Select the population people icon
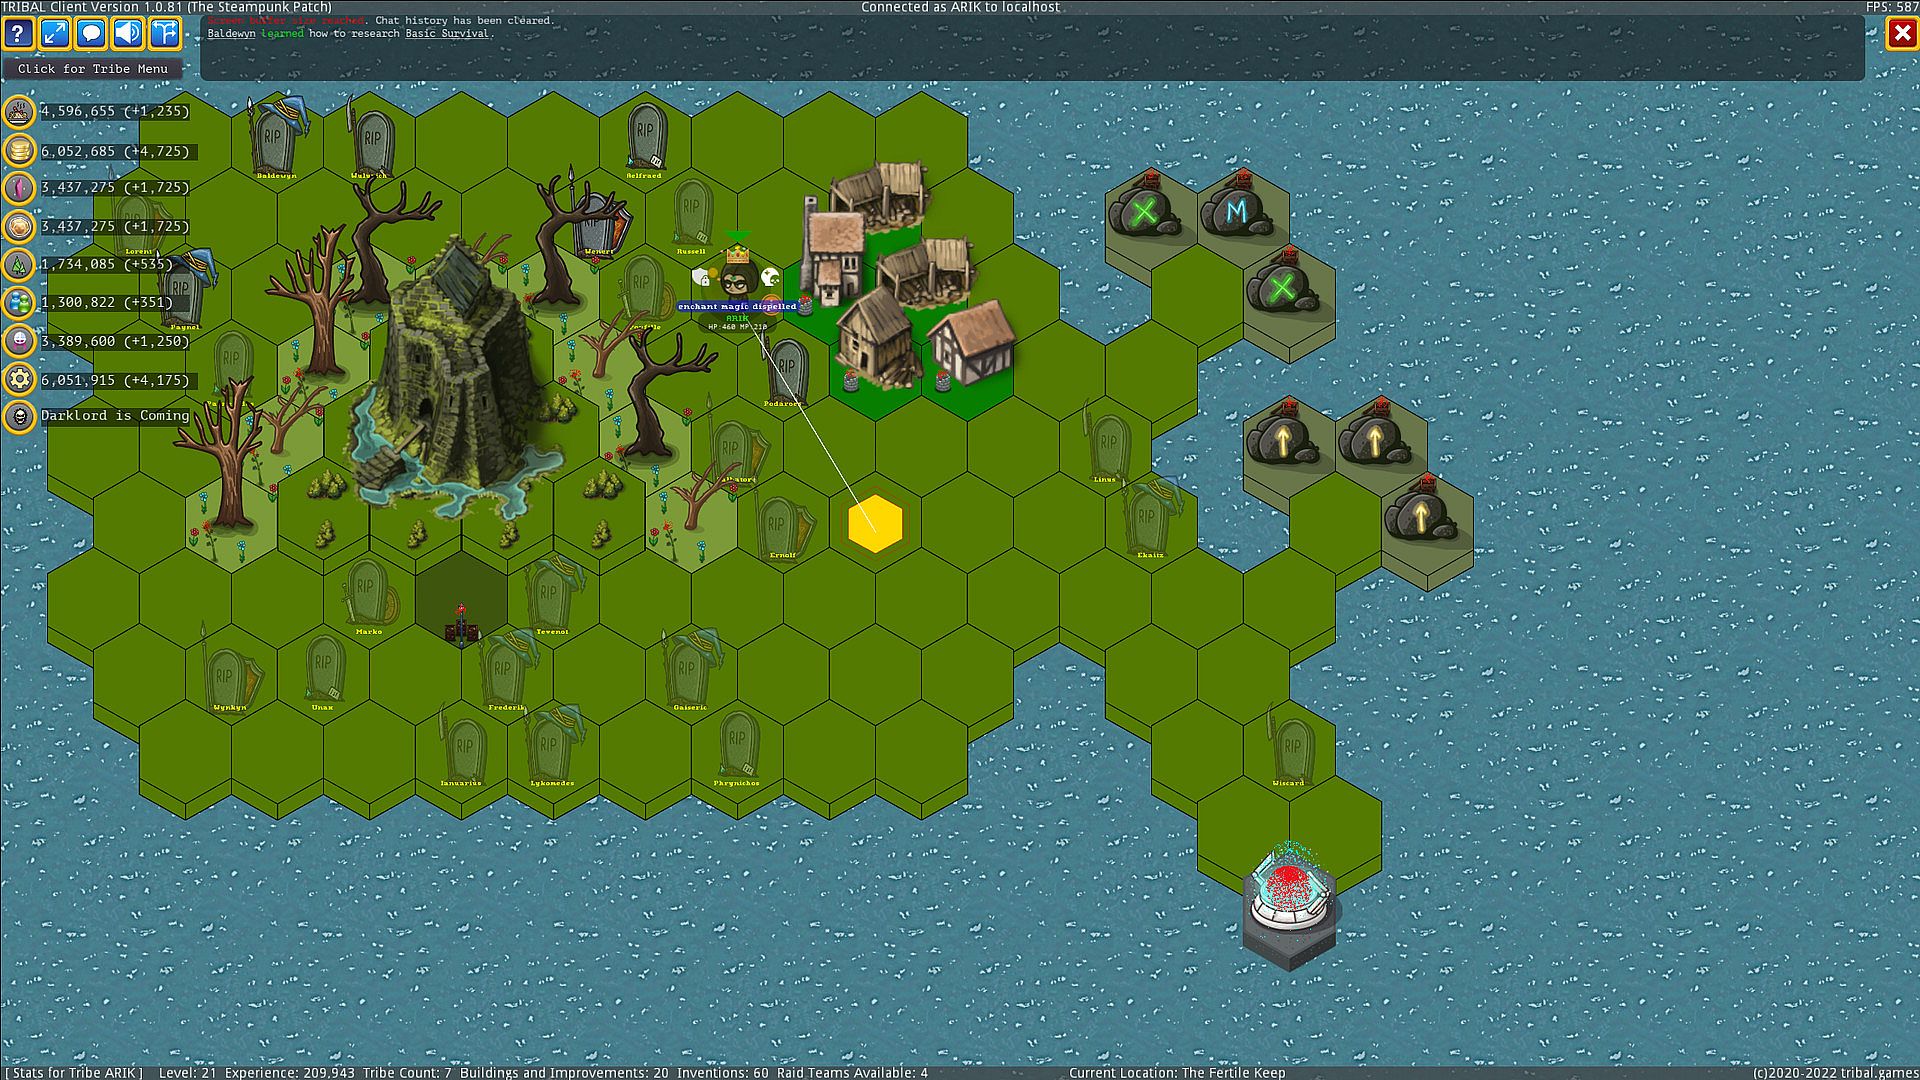The image size is (1920, 1080). pos(19,302)
